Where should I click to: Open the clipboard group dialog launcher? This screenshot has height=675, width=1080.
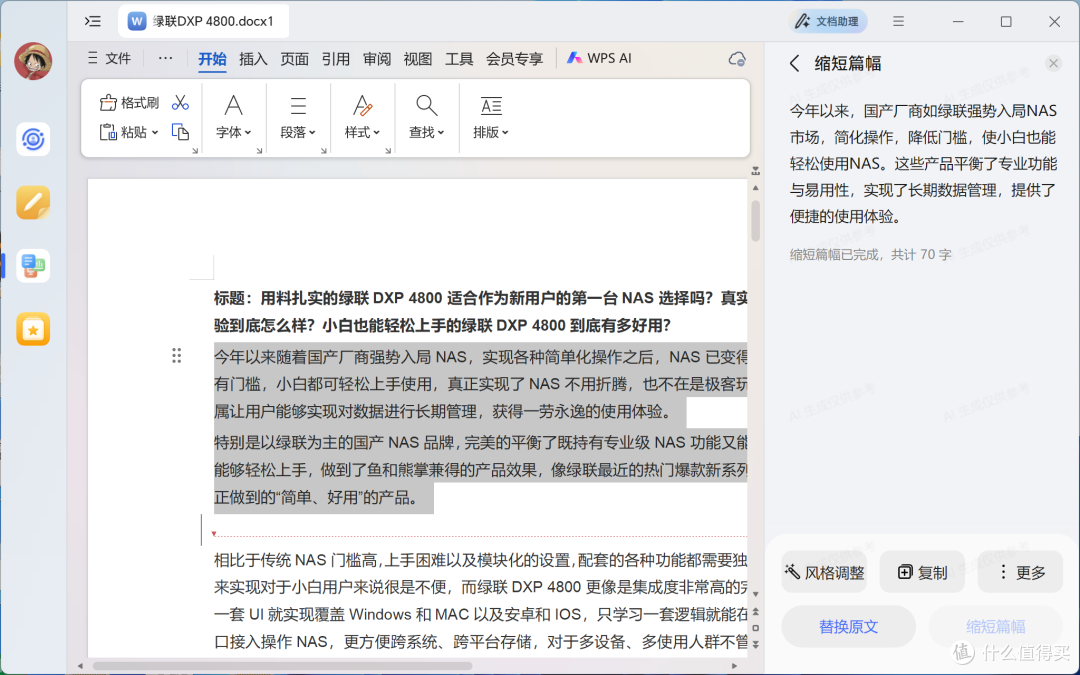pos(195,150)
